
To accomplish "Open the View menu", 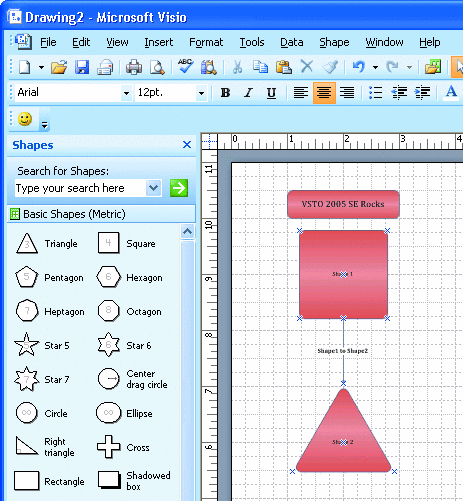I will (x=117, y=42).
